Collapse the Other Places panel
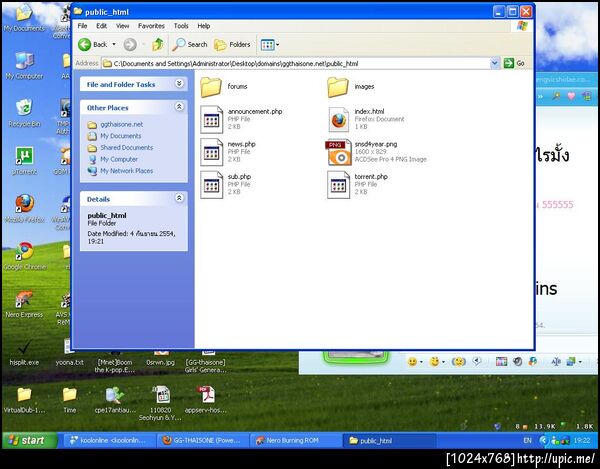 pos(179,107)
